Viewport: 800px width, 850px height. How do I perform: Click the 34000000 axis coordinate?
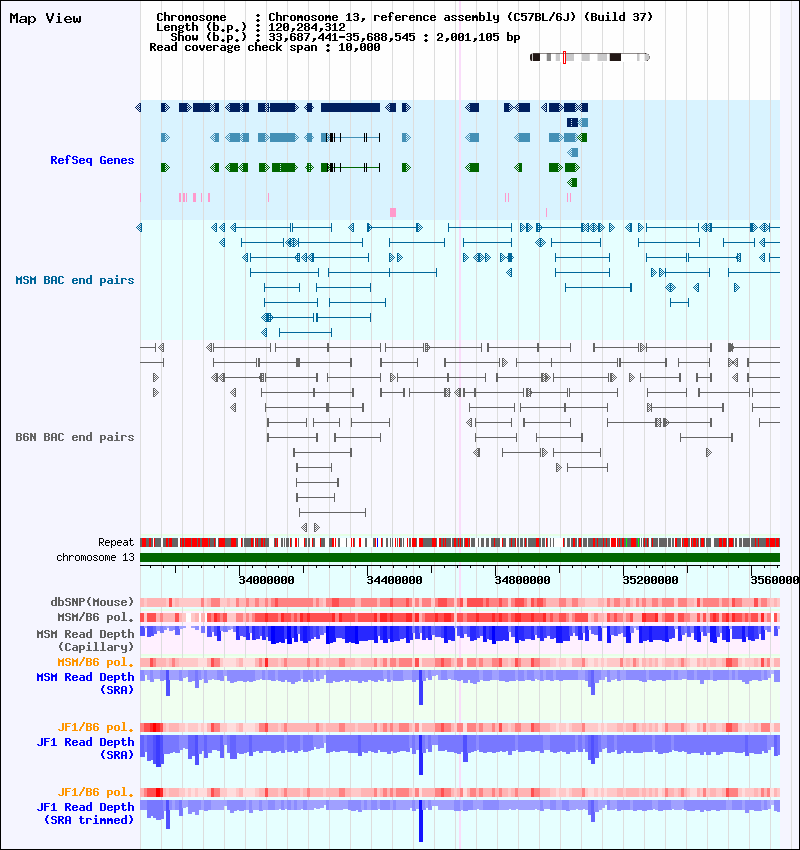click(x=266, y=580)
